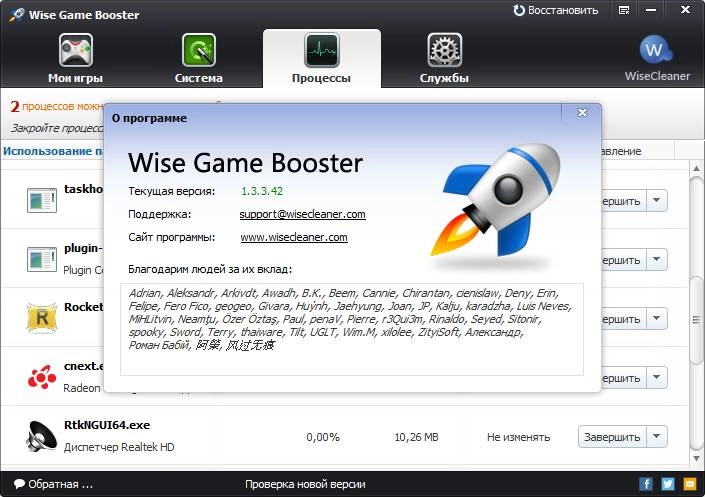Expand dropdown arrow for RtkNGUI64.exe row
Screen dimensions: 705x497
click(656, 437)
